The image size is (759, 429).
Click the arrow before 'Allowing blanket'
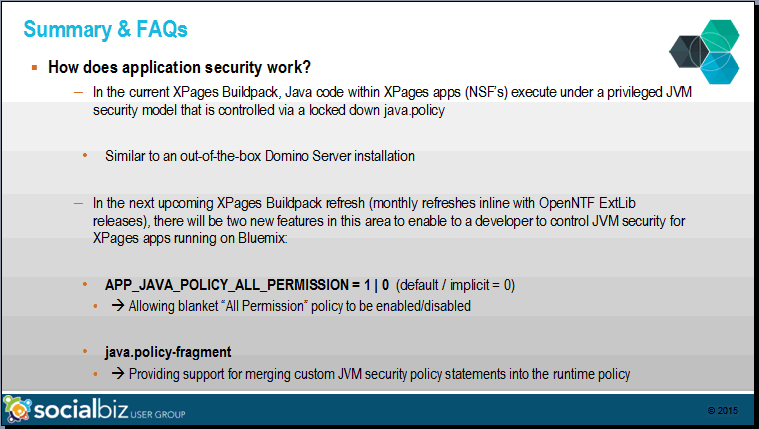118,306
